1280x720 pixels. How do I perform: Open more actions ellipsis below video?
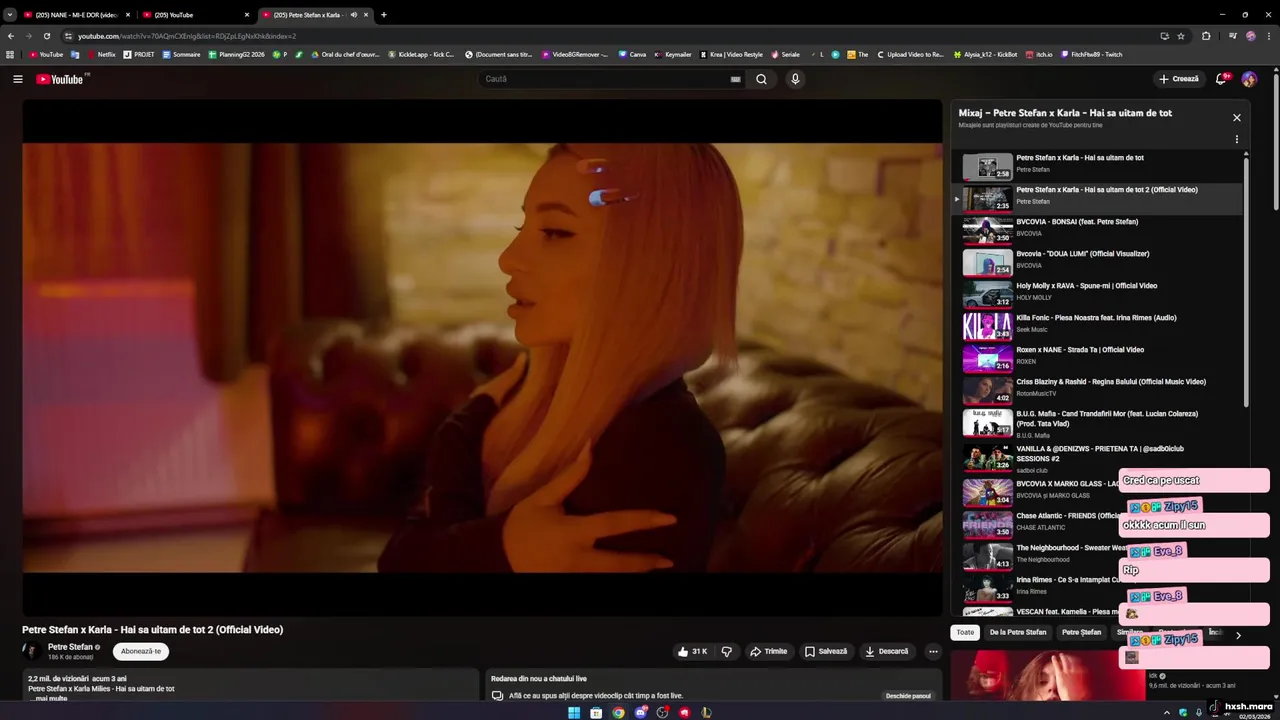click(x=932, y=651)
